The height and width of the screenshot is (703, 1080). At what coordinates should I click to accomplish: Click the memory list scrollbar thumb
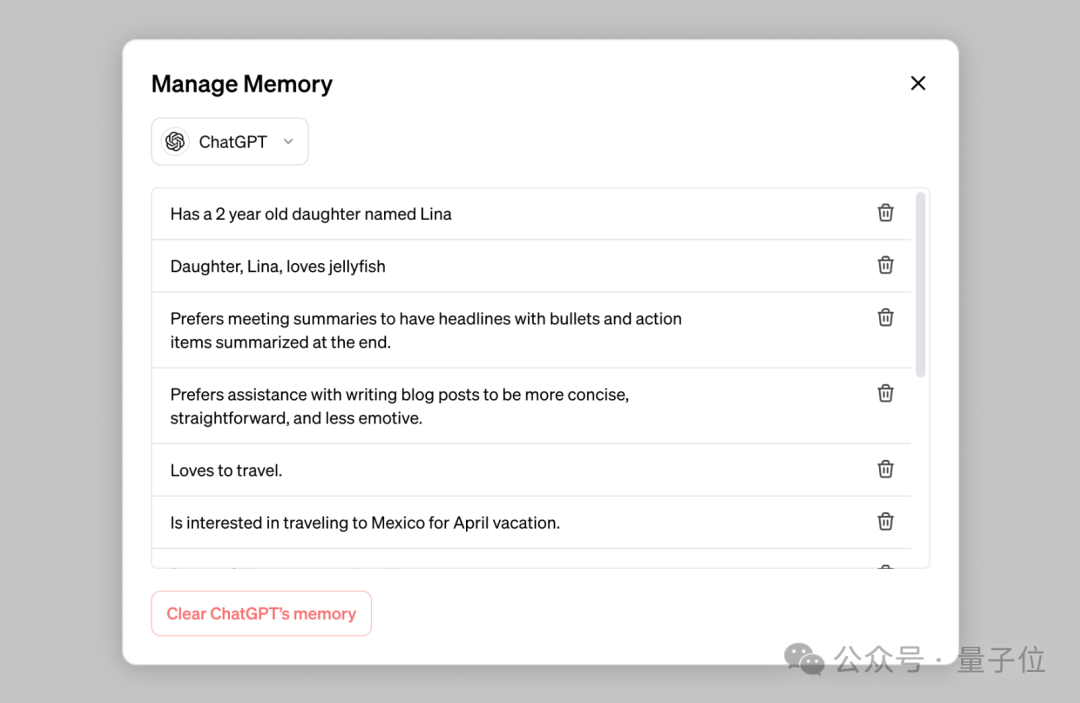(x=920, y=284)
